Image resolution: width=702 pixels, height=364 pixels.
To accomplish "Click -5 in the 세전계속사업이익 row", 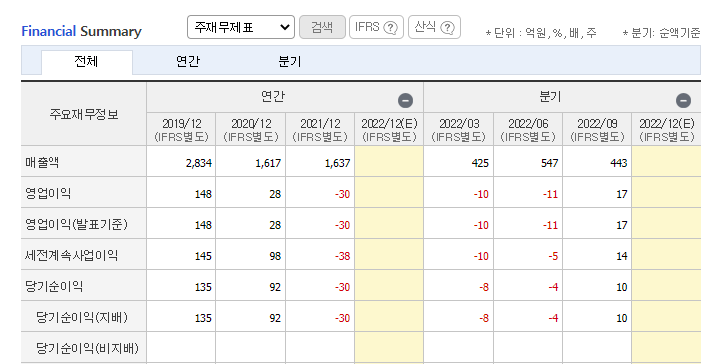I will (553, 256).
